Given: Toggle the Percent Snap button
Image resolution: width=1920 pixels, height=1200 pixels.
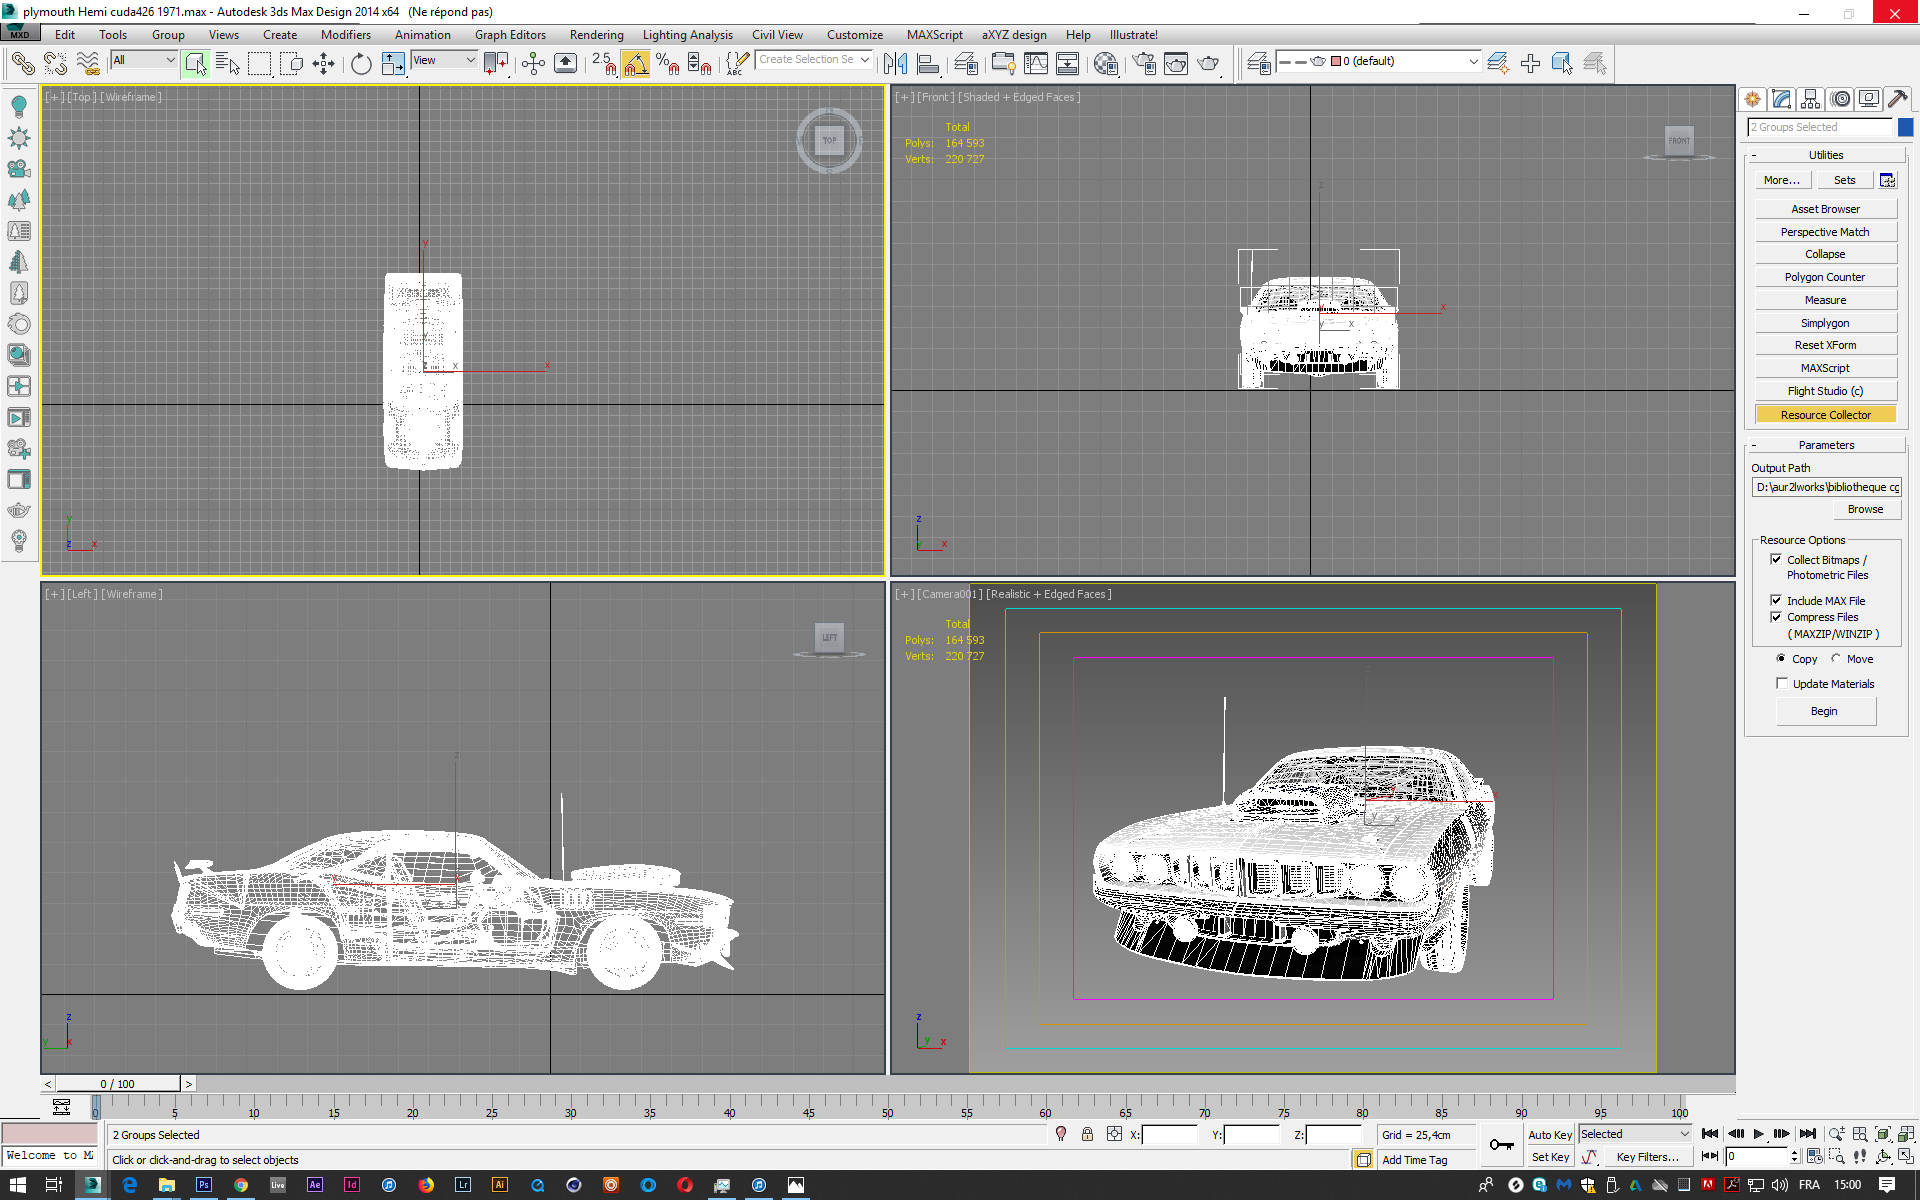Looking at the screenshot, I should (x=668, y=64).
